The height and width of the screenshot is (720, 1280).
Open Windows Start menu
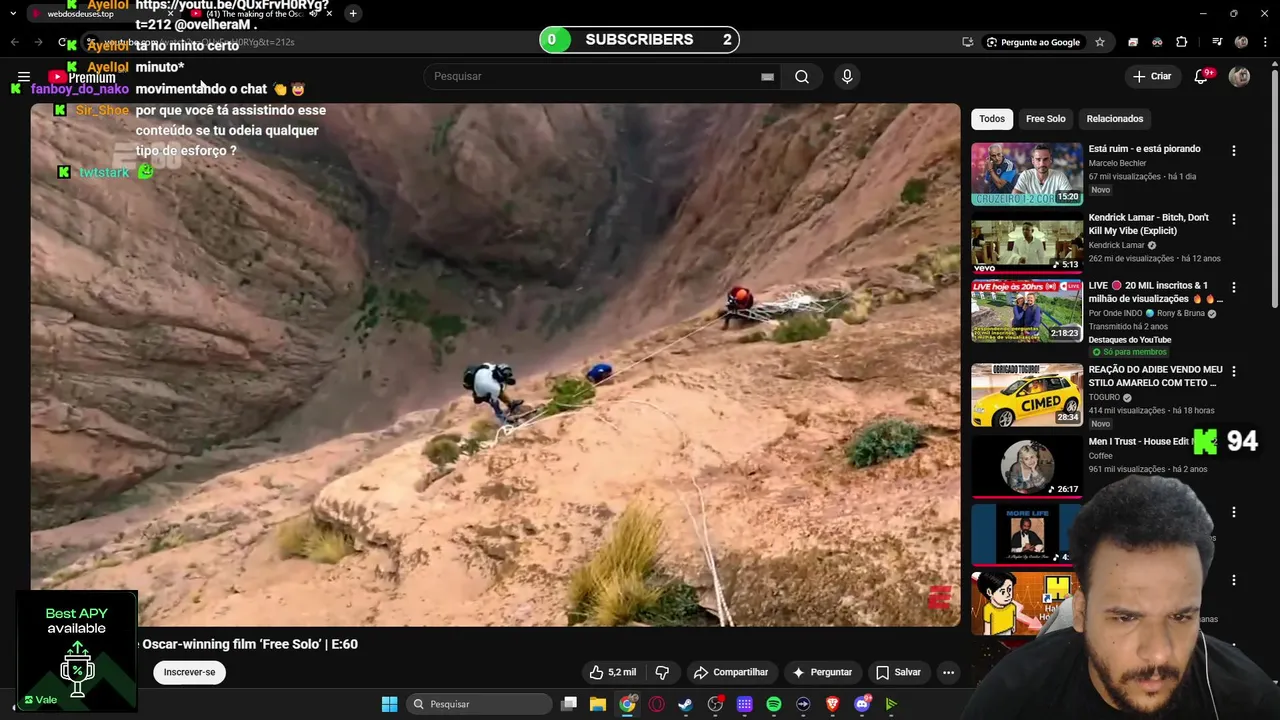pos(389,704)
